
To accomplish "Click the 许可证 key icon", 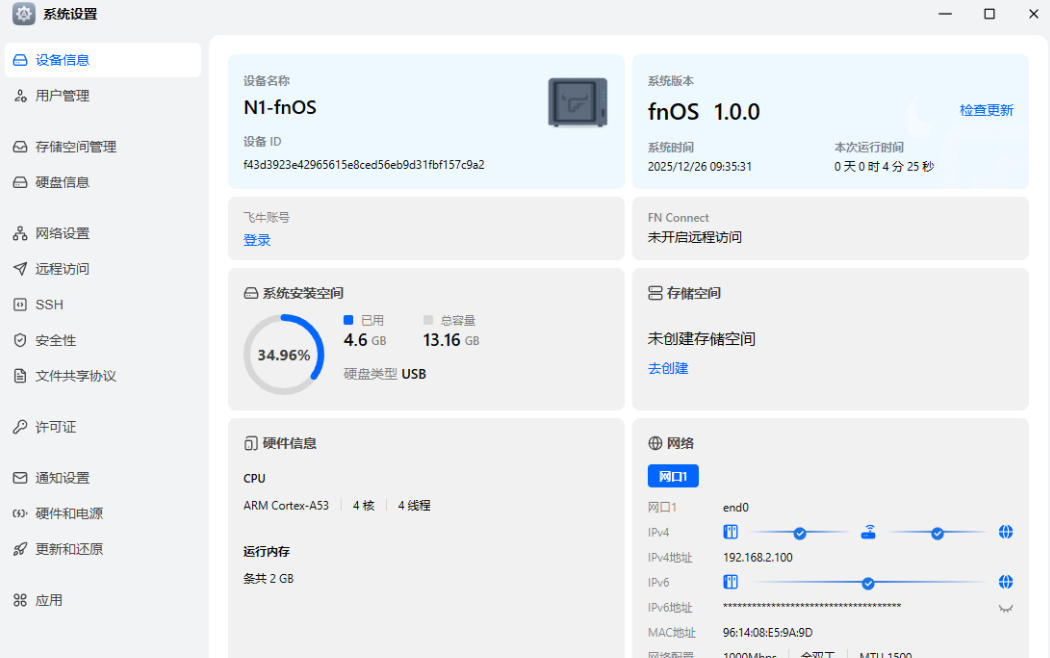I will pos(20,428).
